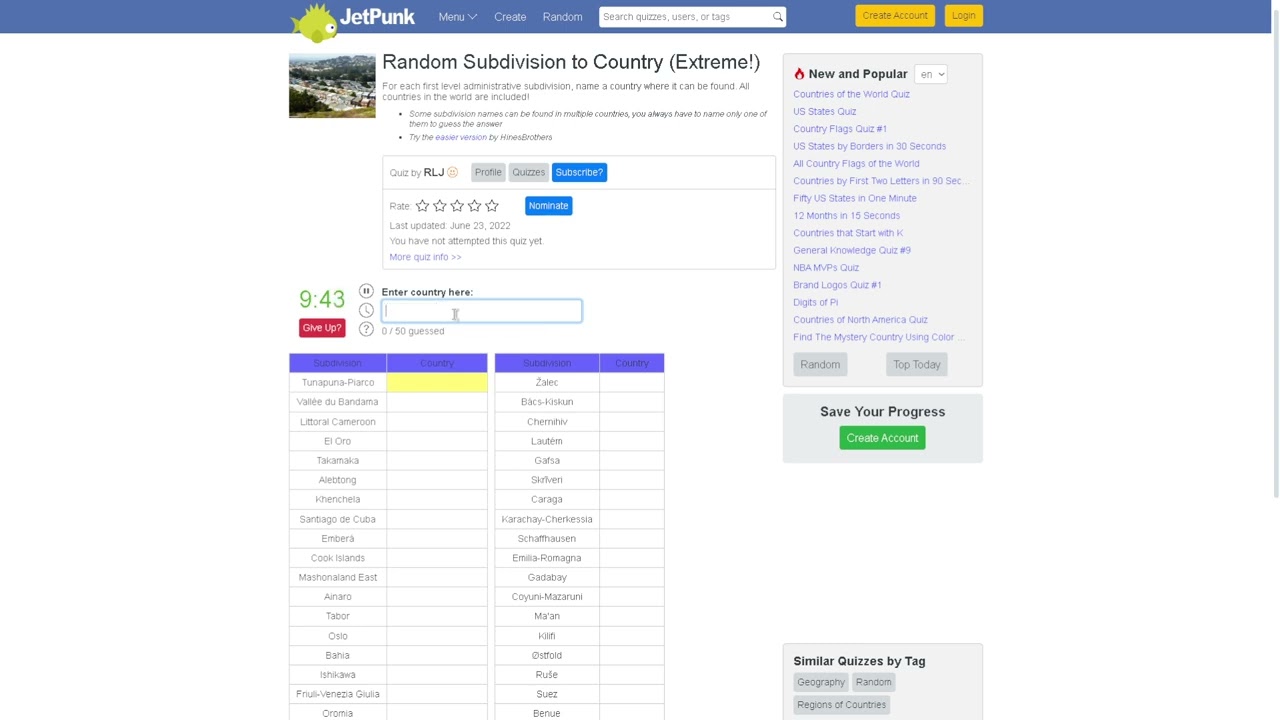Image resolution: width=1280 pixels, height=720 pixels.
Task: Pause the quiz timer
Action: (x=366, y=291)
